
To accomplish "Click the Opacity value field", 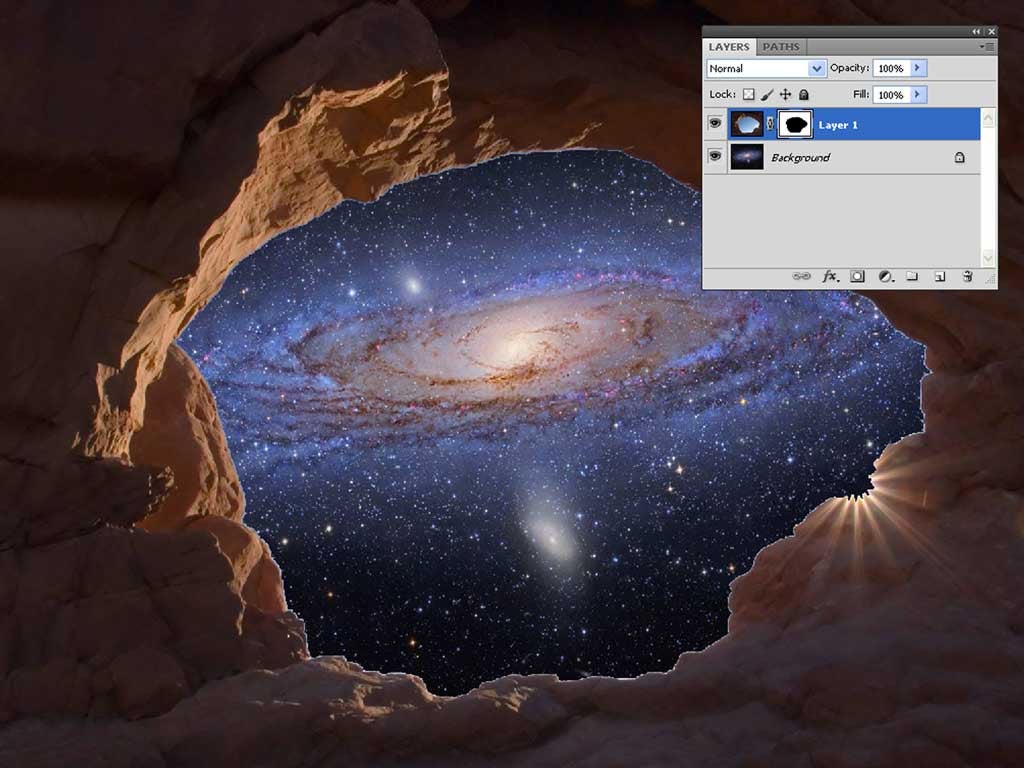I will click(x=891, y=69).
